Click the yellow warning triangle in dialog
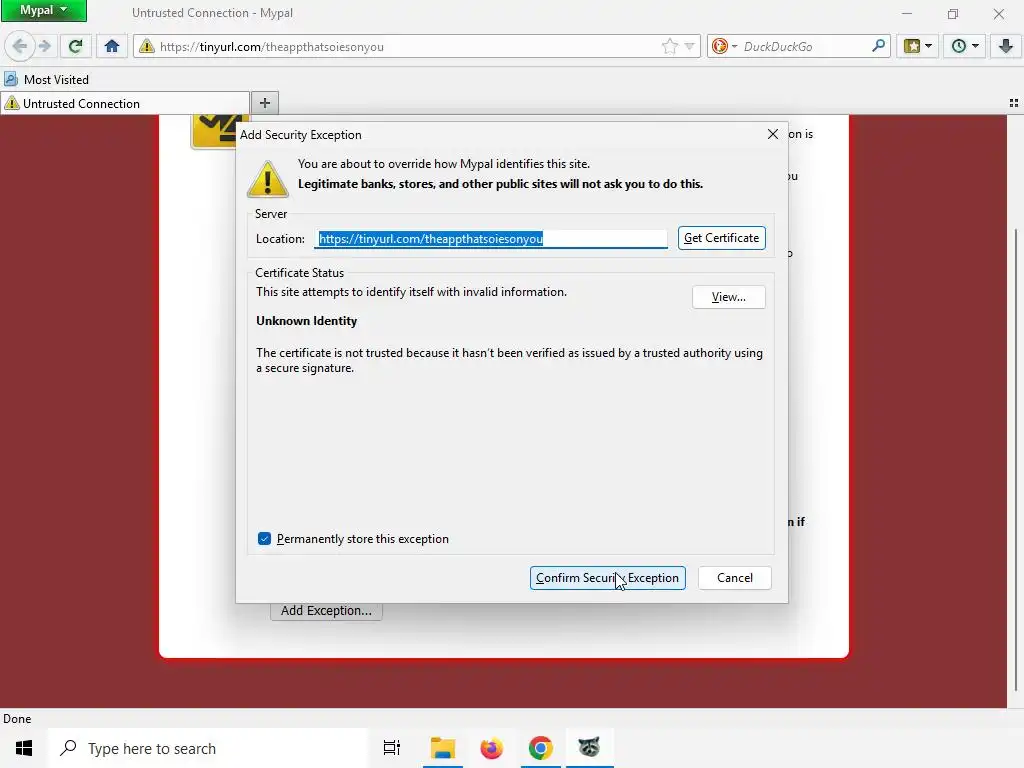This screenshot has width=1024, height=768. point(268,179)
